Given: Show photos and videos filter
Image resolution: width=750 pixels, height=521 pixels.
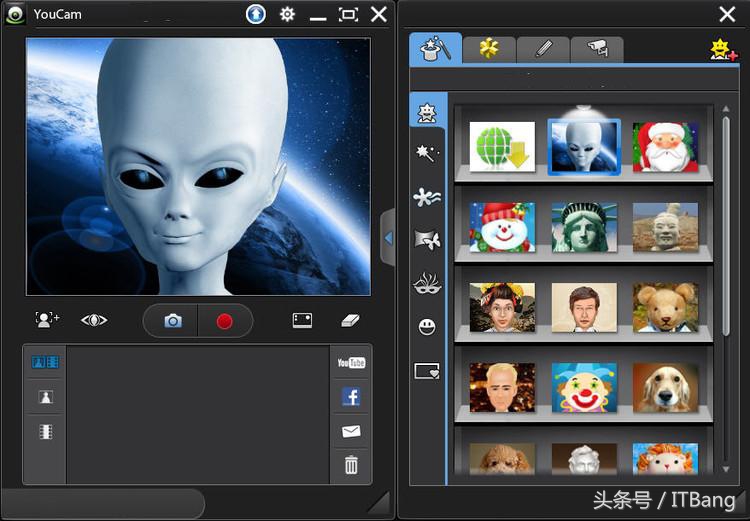Looking at the screenshot, I should (46, 362).
